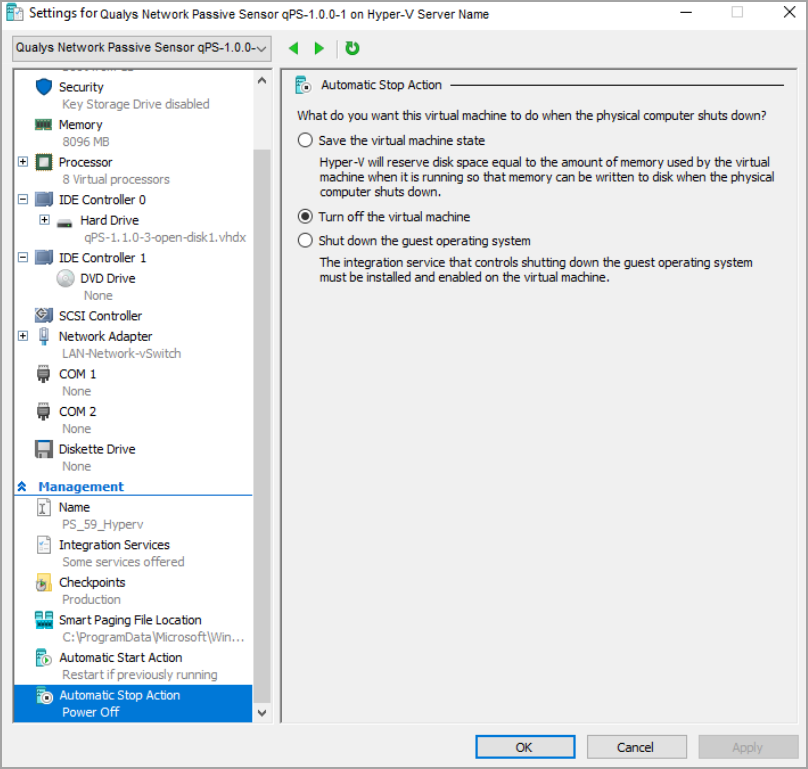Click the green refresh icon in toolbar

pyautogui.click(x=352, y=48)
